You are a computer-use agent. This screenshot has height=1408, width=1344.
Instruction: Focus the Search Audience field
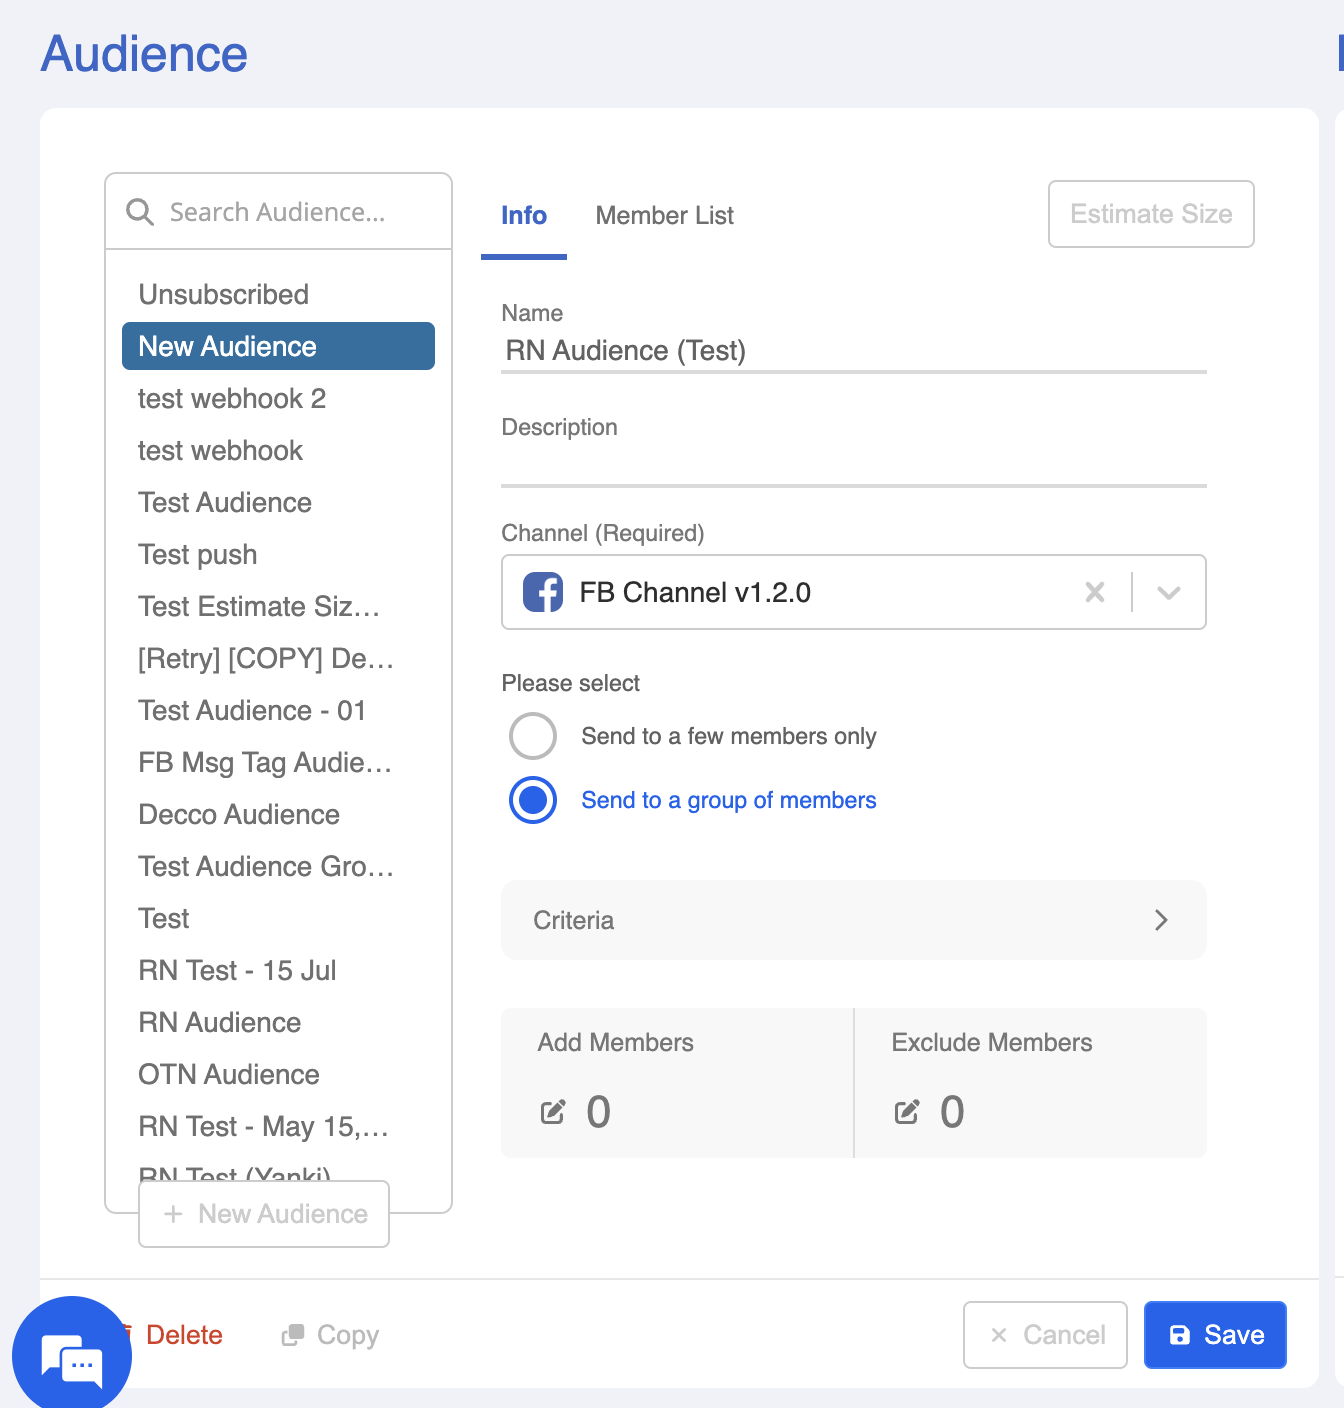(x=290, y=212)
